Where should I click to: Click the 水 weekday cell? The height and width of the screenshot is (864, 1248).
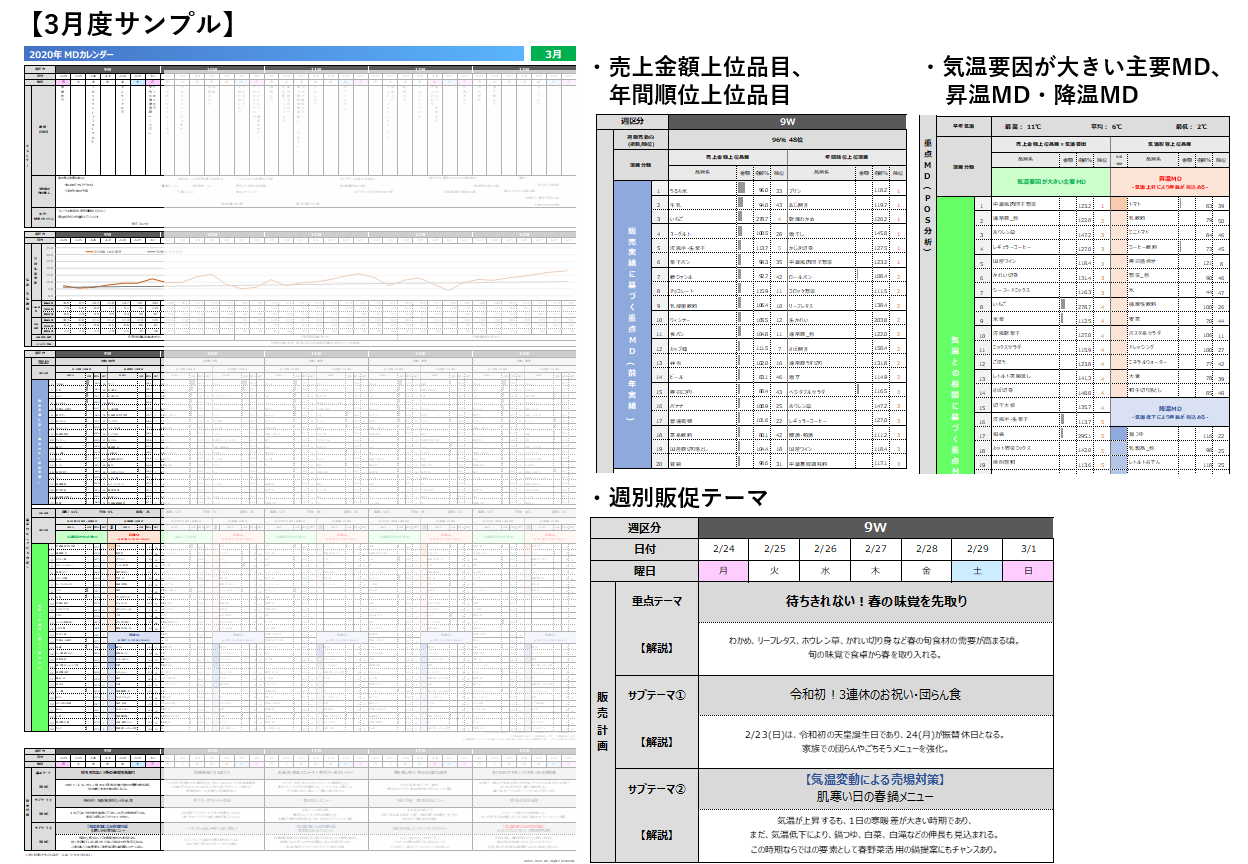(825, 571)
